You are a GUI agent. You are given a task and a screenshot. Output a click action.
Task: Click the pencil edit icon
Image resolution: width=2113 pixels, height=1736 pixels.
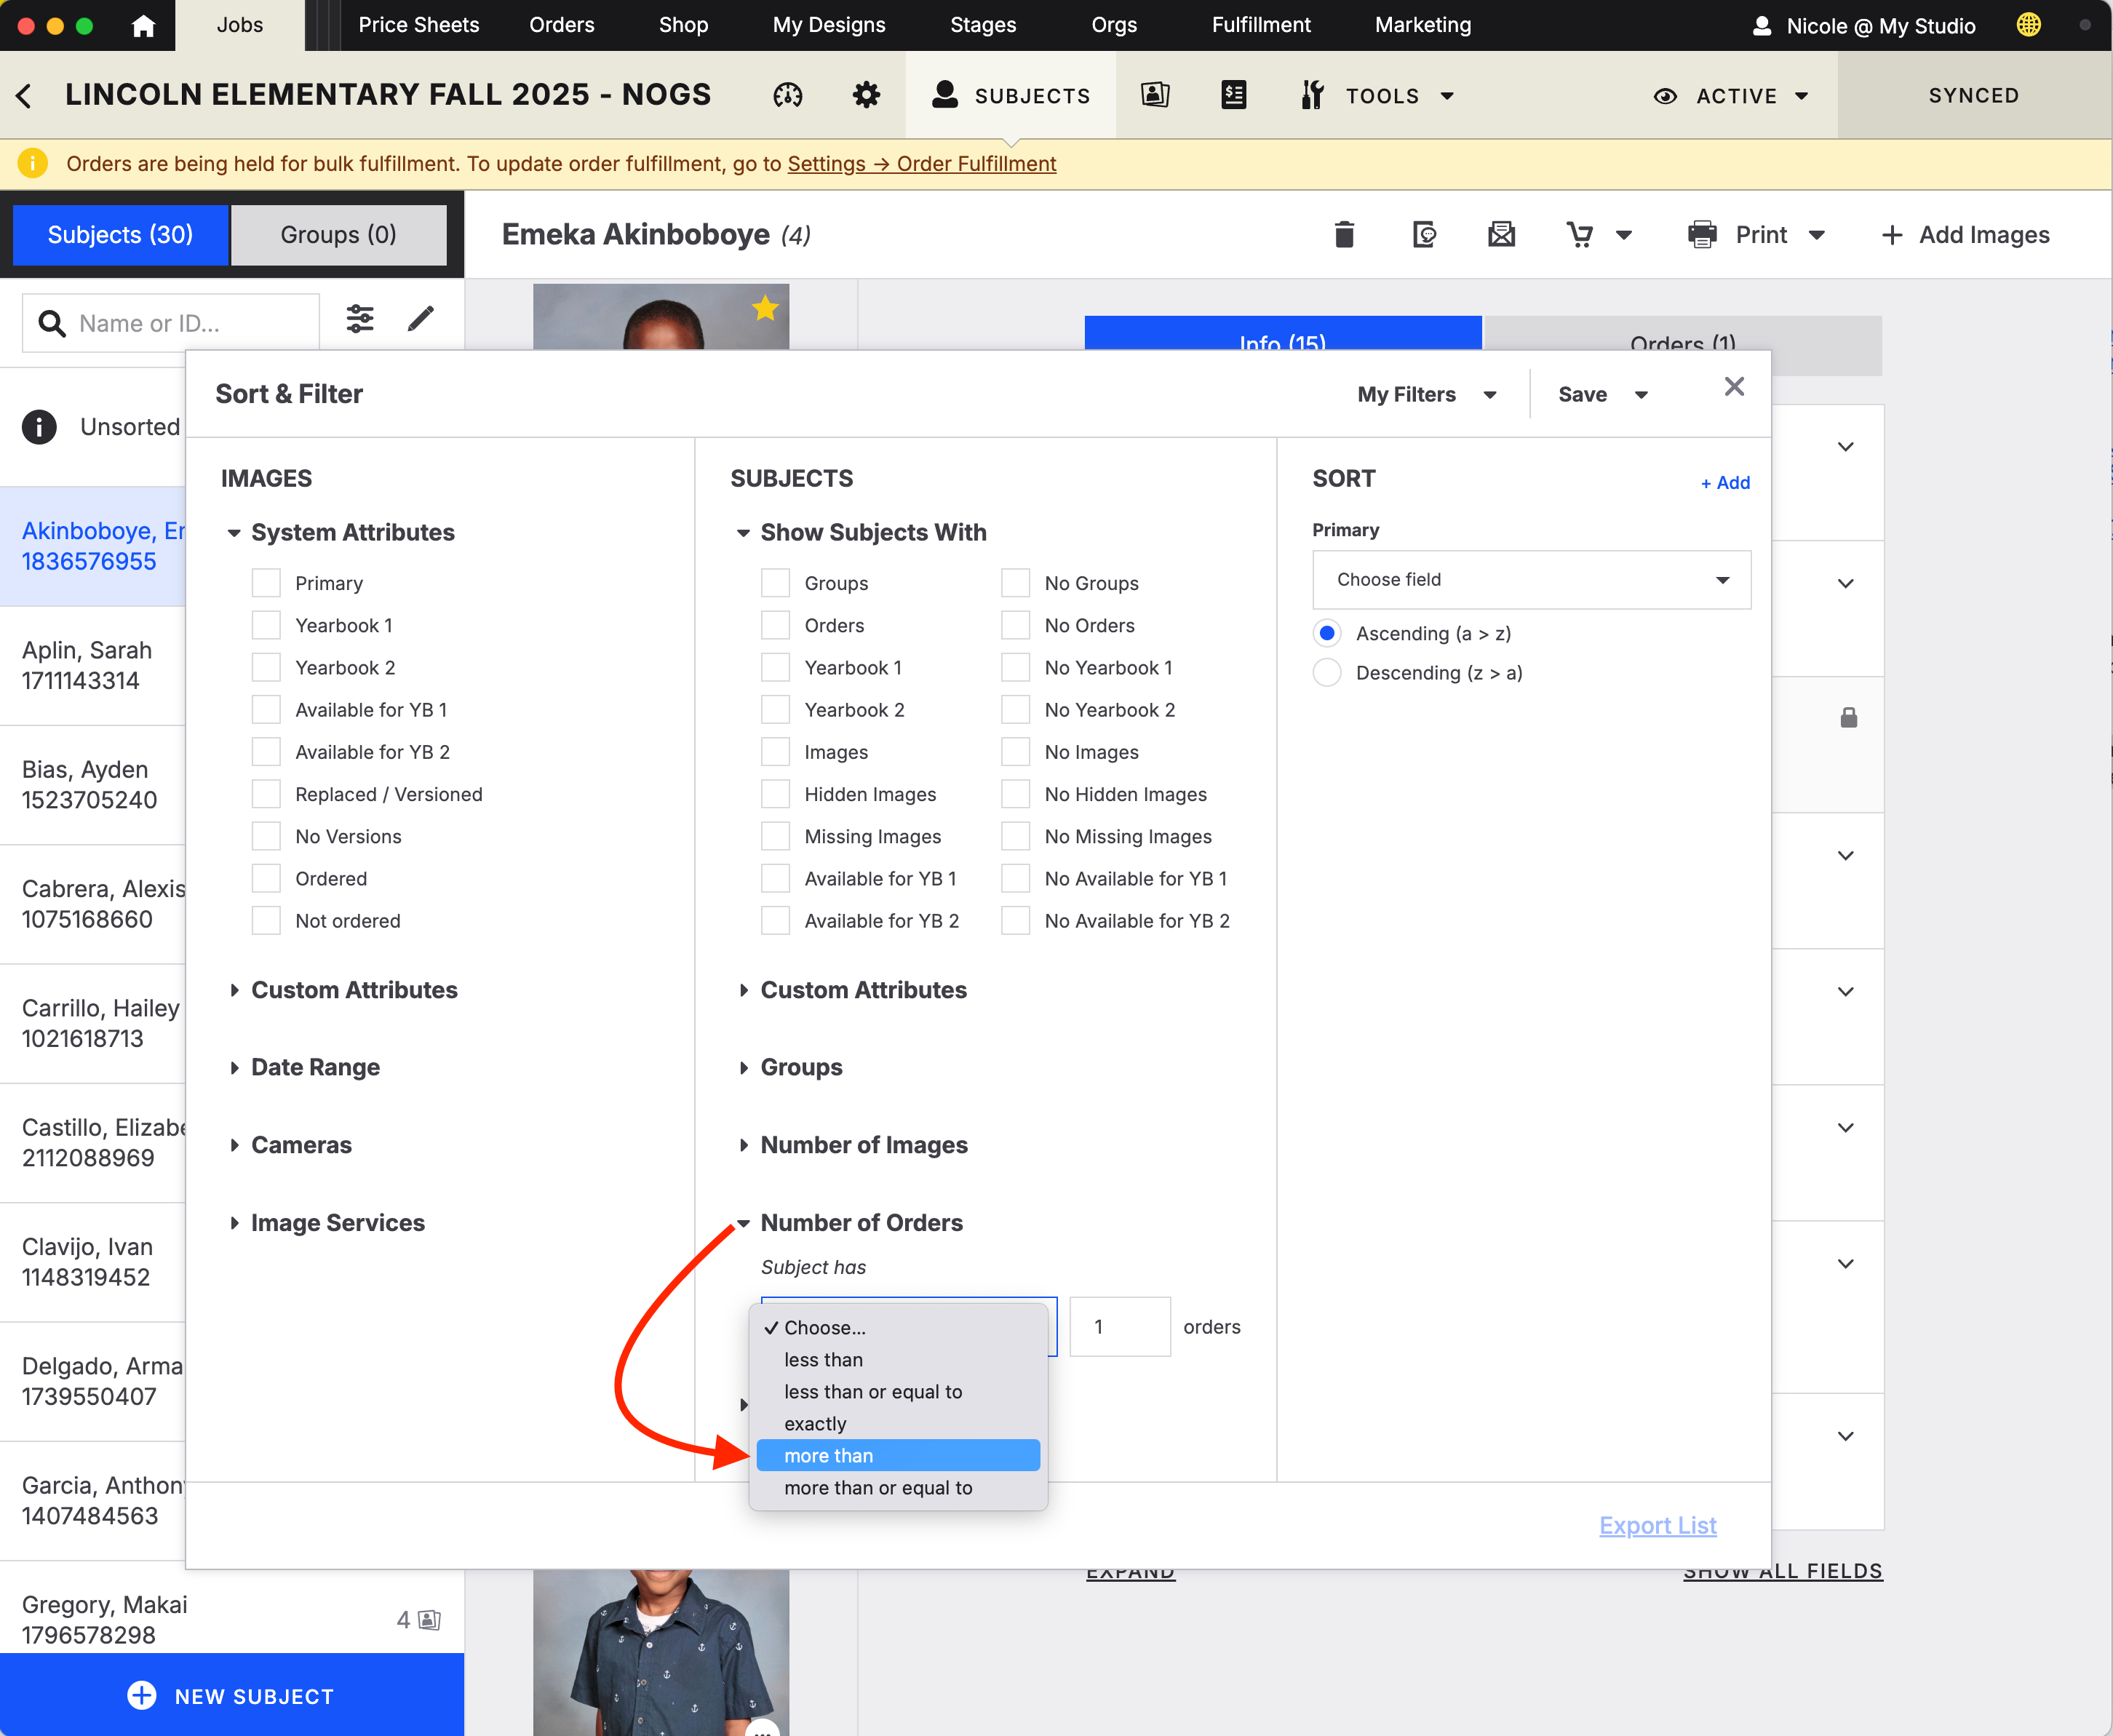(x=421, y=320)
